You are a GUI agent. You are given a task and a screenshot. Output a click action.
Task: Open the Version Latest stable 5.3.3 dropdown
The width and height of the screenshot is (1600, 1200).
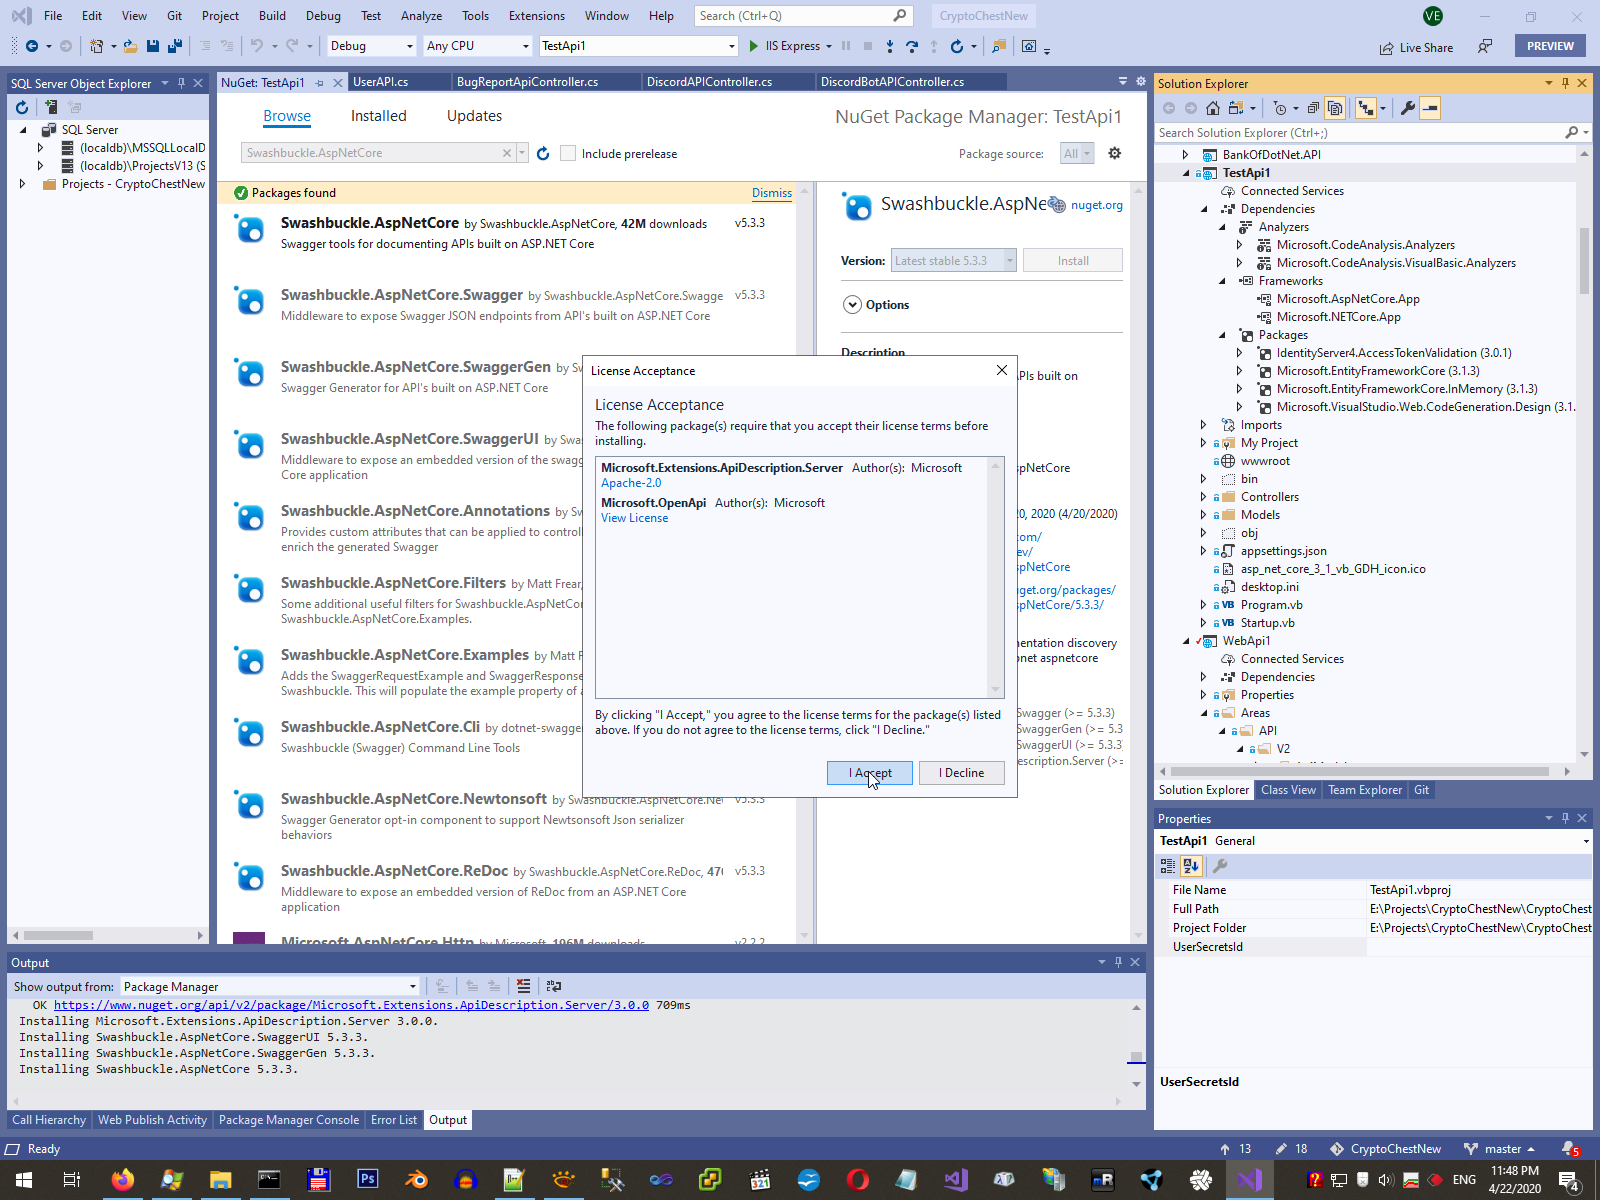pyautogui.click(x=954, y=261)
